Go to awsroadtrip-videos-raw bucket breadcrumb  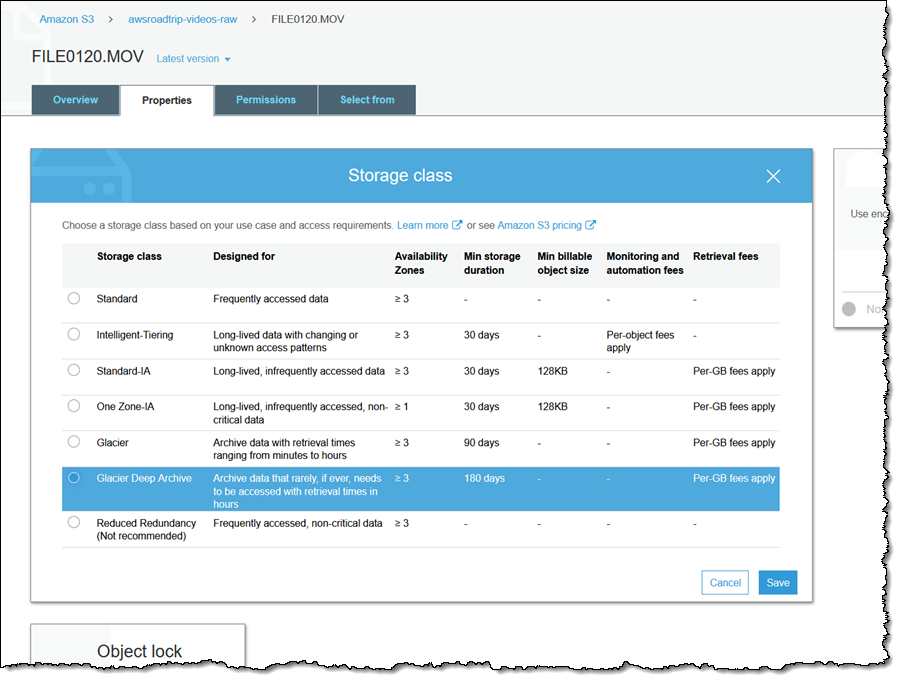[x=183, y=19]
